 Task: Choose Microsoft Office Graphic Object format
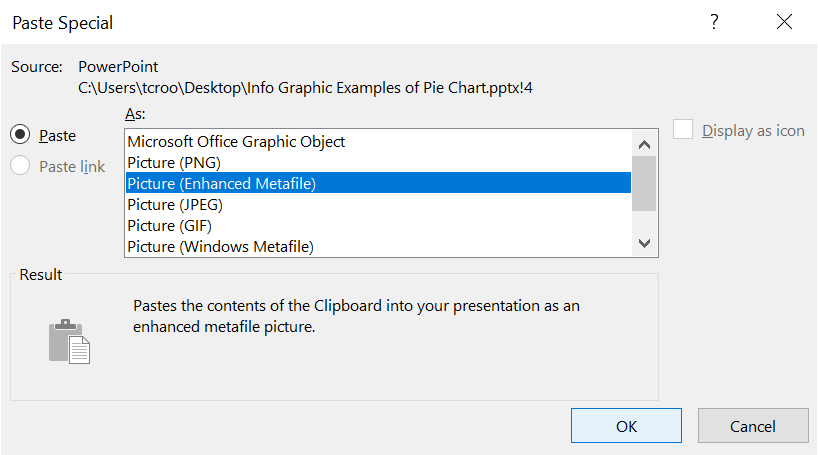[x=236, y=142]
